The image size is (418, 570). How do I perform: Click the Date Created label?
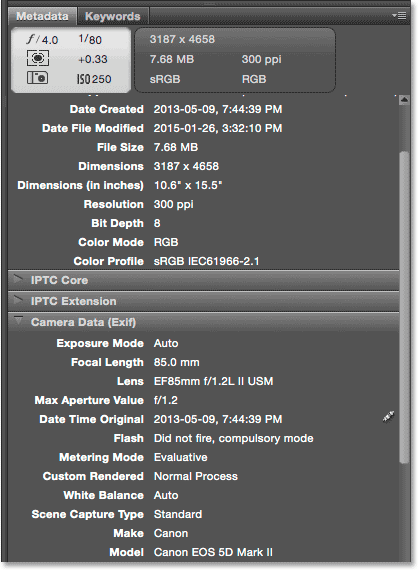(106, 109)
